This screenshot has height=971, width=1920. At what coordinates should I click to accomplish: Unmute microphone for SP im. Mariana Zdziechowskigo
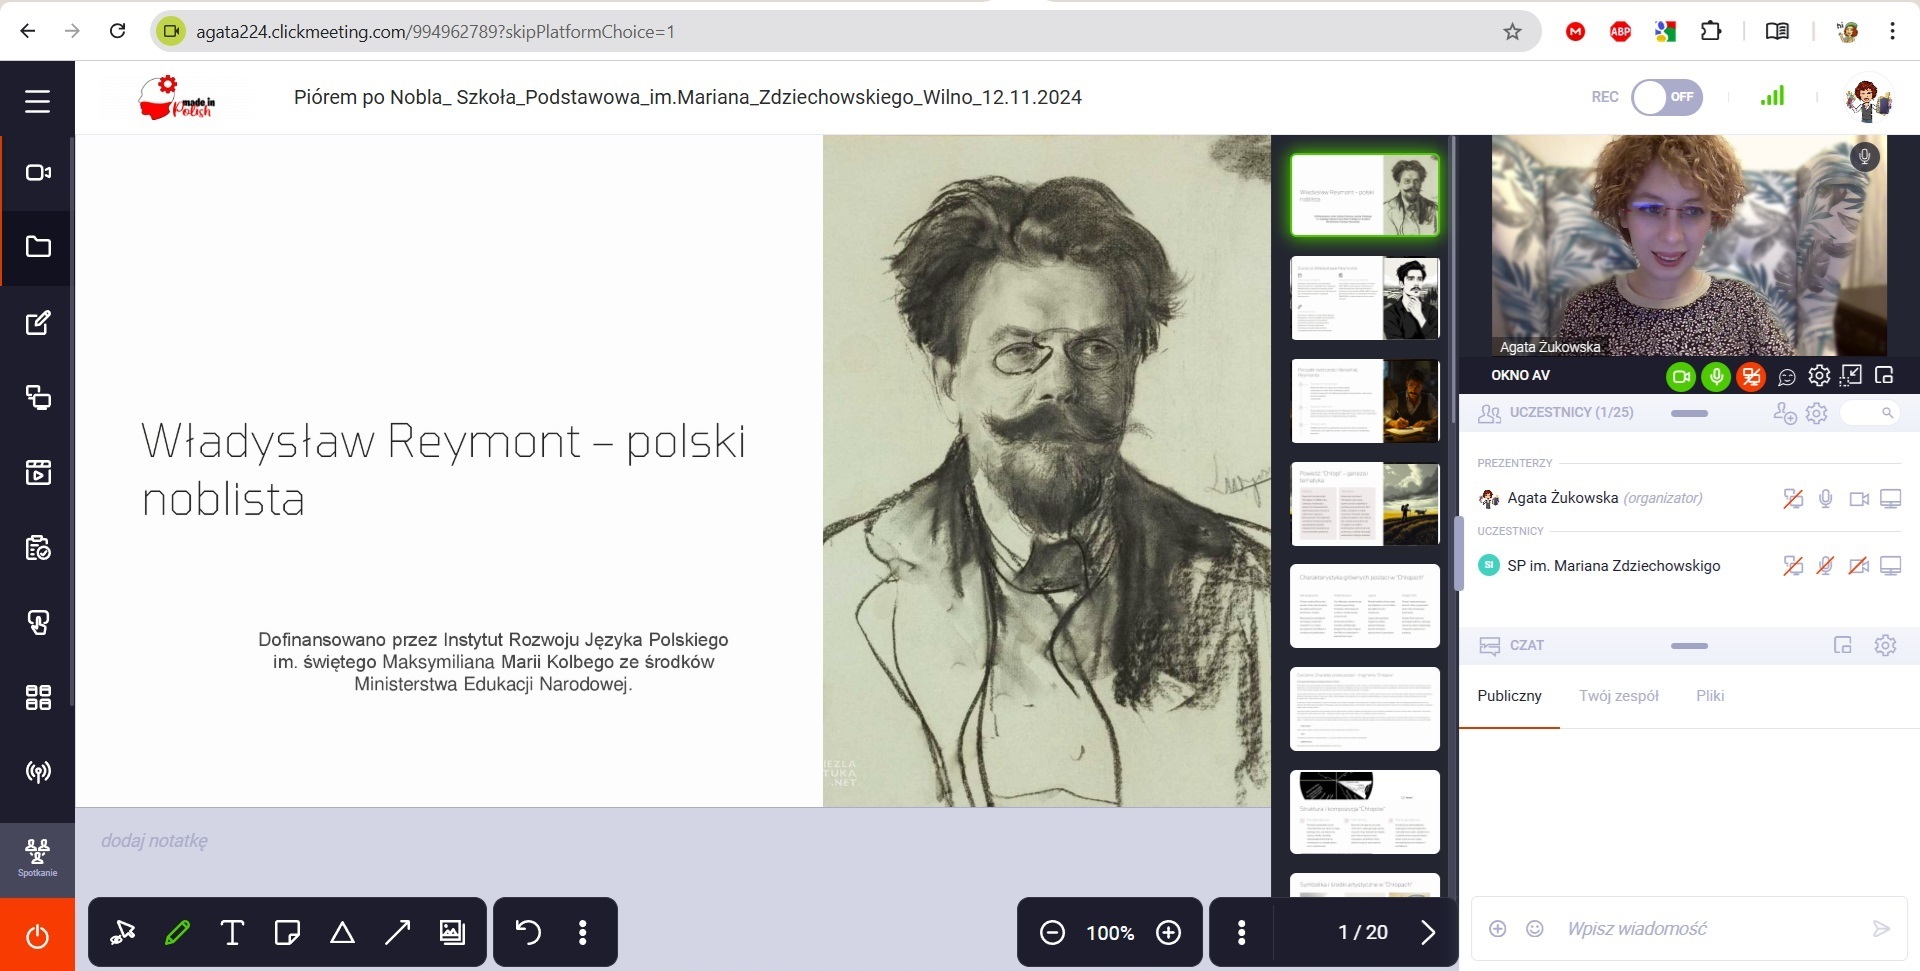click(x=1825, y=566)
